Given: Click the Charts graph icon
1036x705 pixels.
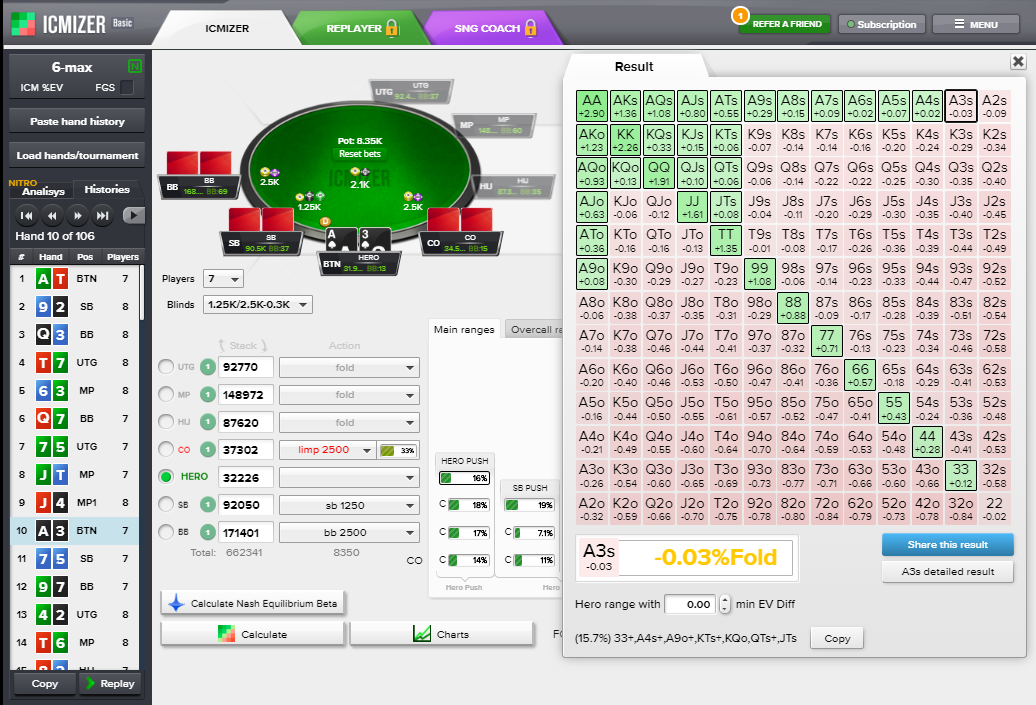Looking at the screenshot, I should [422, 634].
